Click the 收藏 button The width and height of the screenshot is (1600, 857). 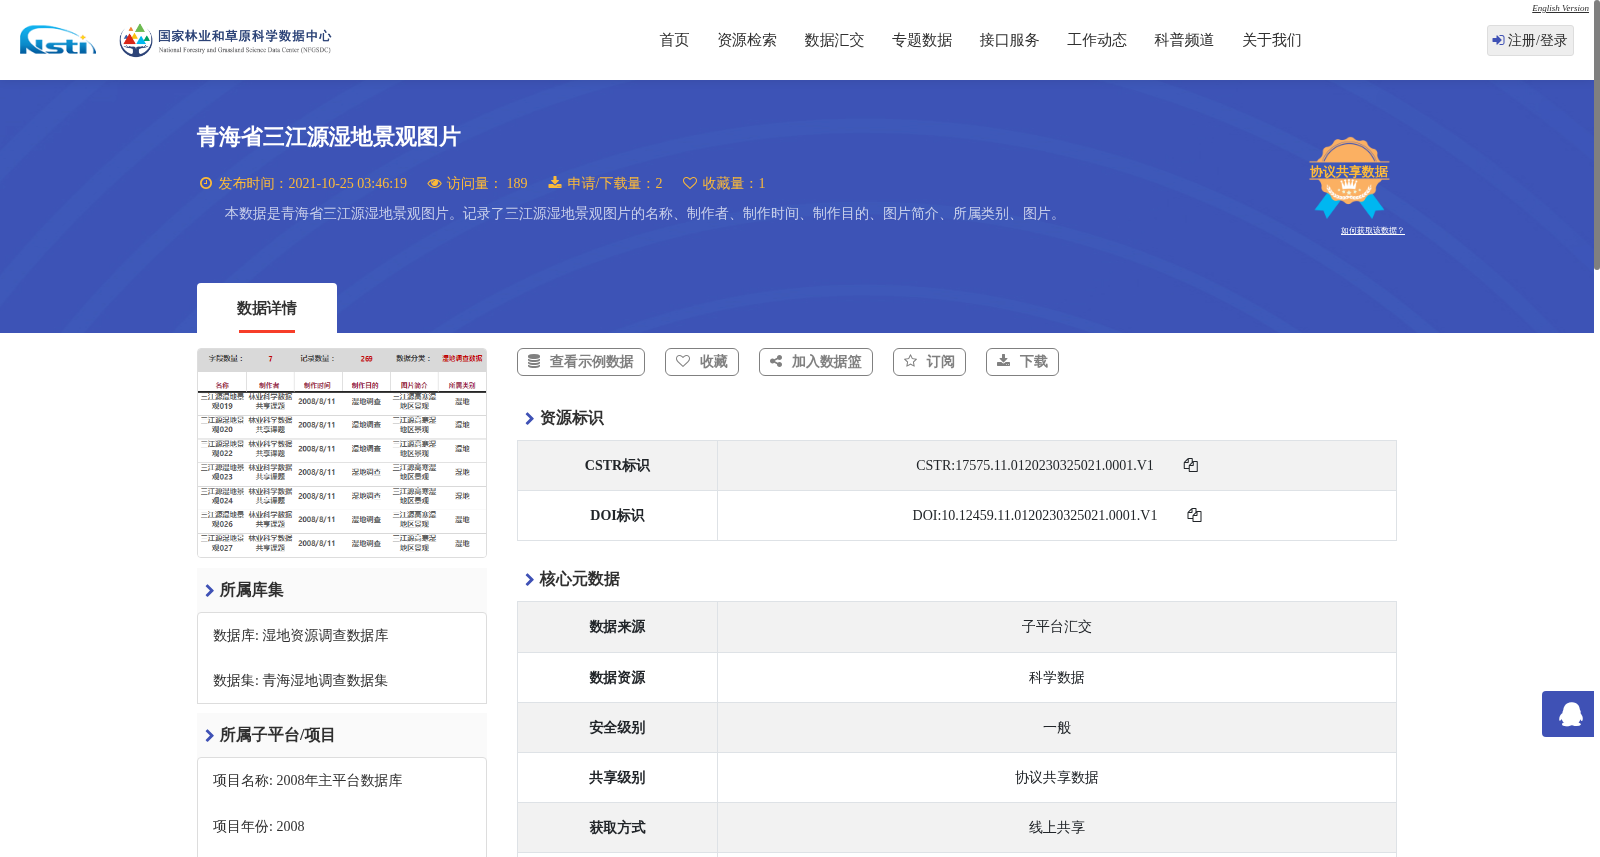pos(702,362)
